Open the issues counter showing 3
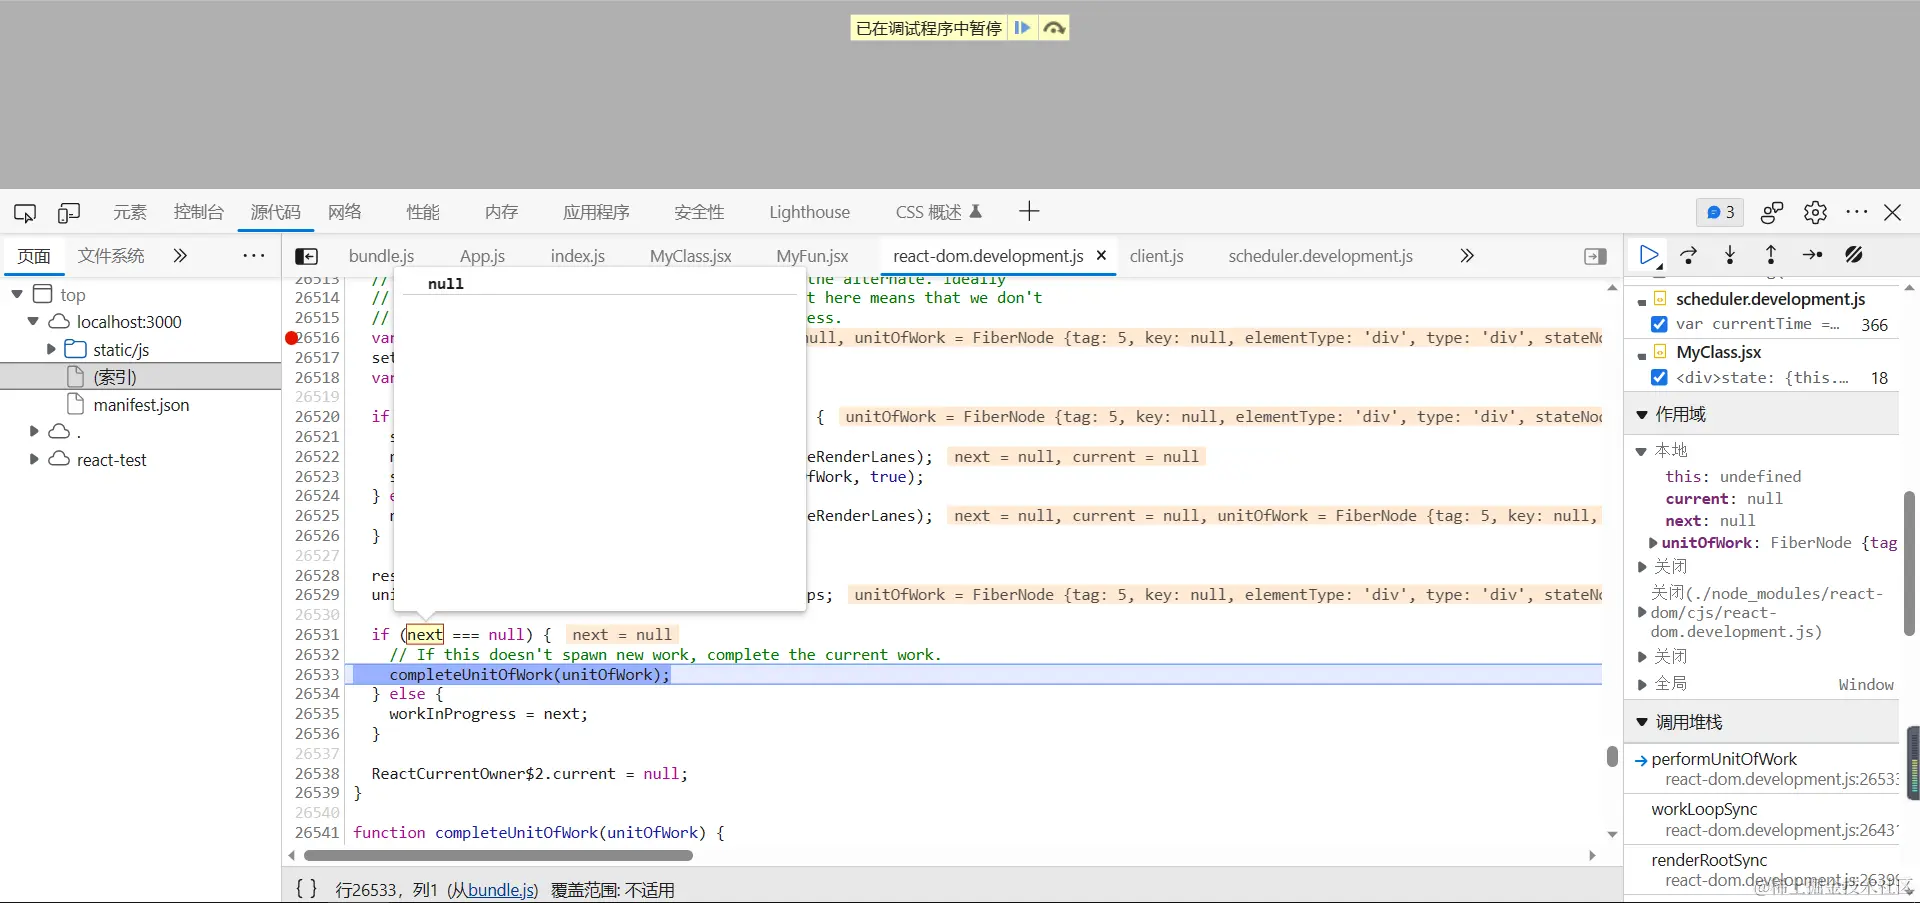 1720,212
